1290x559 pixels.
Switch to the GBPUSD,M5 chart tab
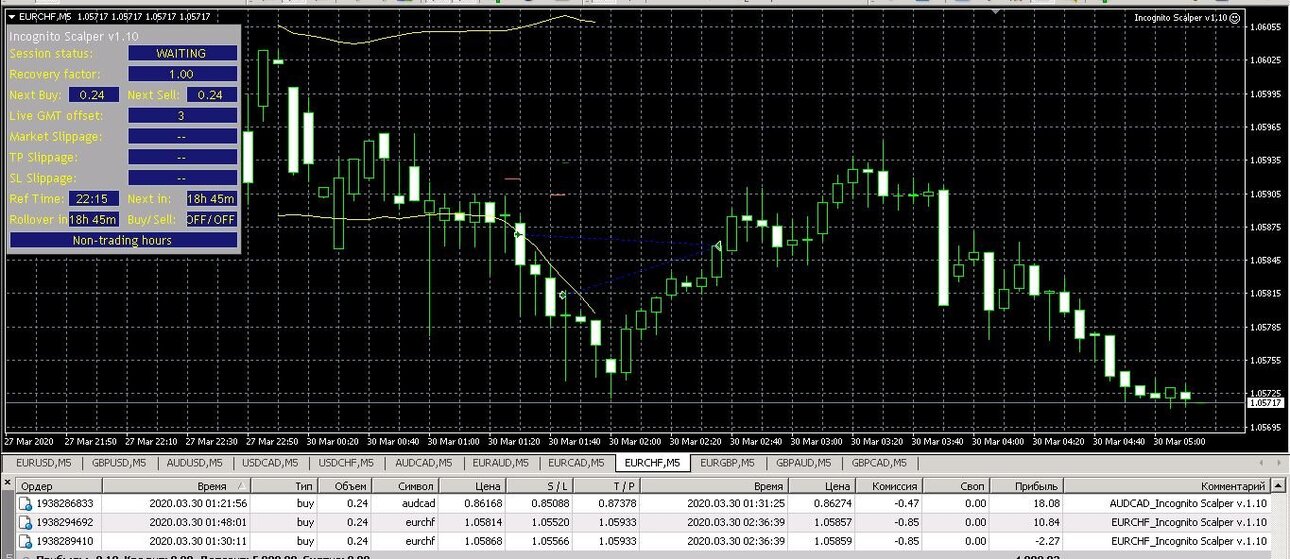[x=119, y=463]
